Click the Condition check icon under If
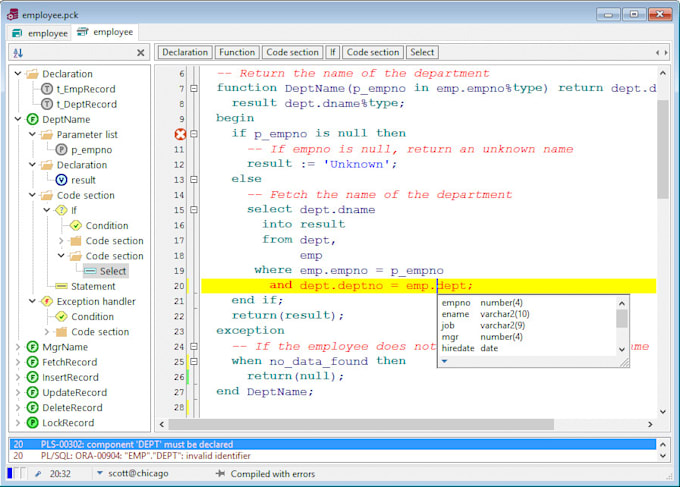Viewport: 680px width, 487px height. click(x=75, y=226)
